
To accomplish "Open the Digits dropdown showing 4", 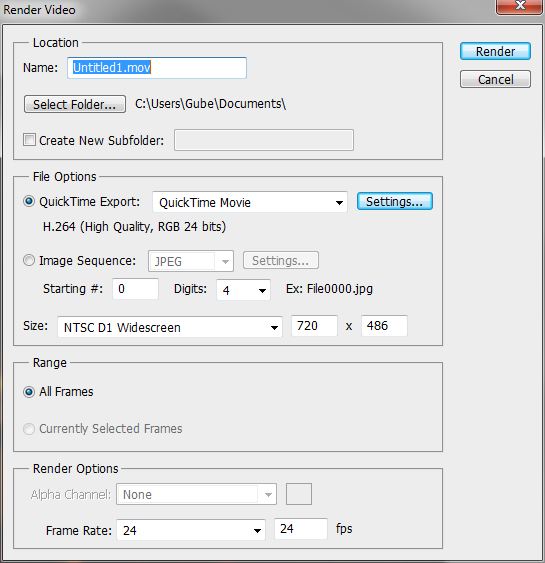I will [x=243, y=290].
